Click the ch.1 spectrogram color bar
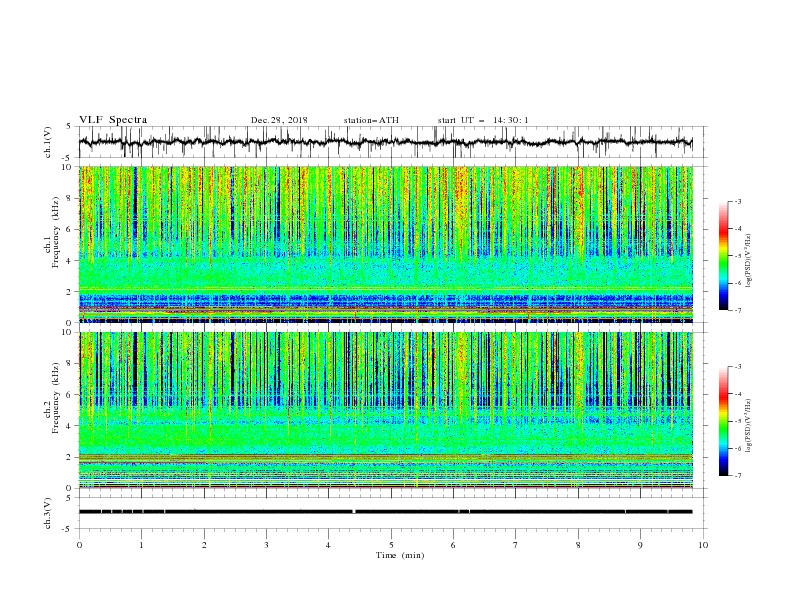 coord(724,256)
